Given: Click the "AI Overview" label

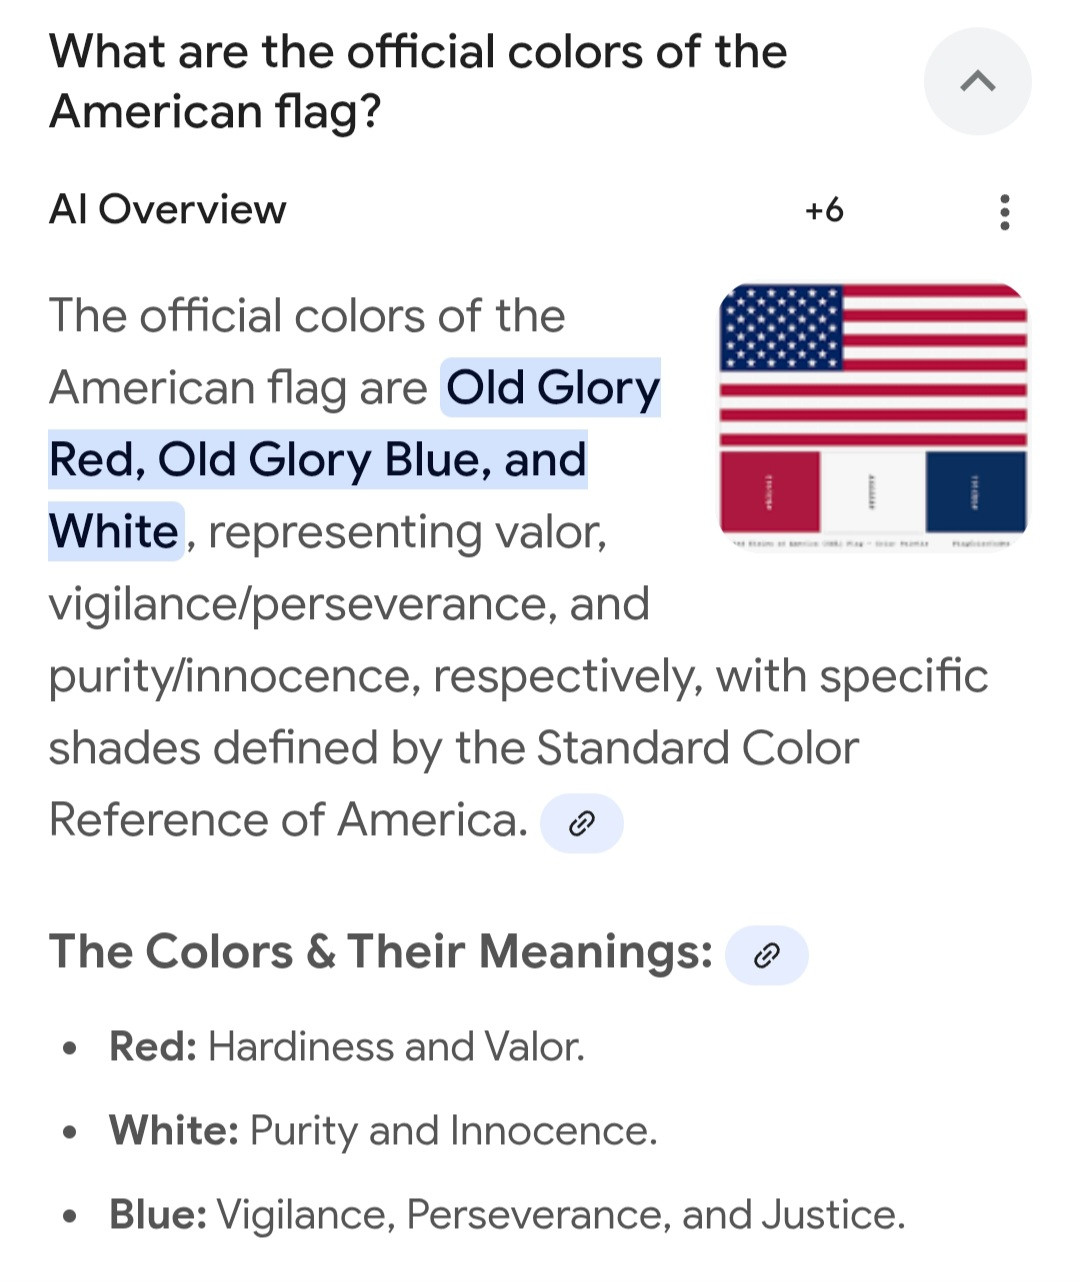Looking at the screenshot, I should pyautogui.click(x=167, y=210).
